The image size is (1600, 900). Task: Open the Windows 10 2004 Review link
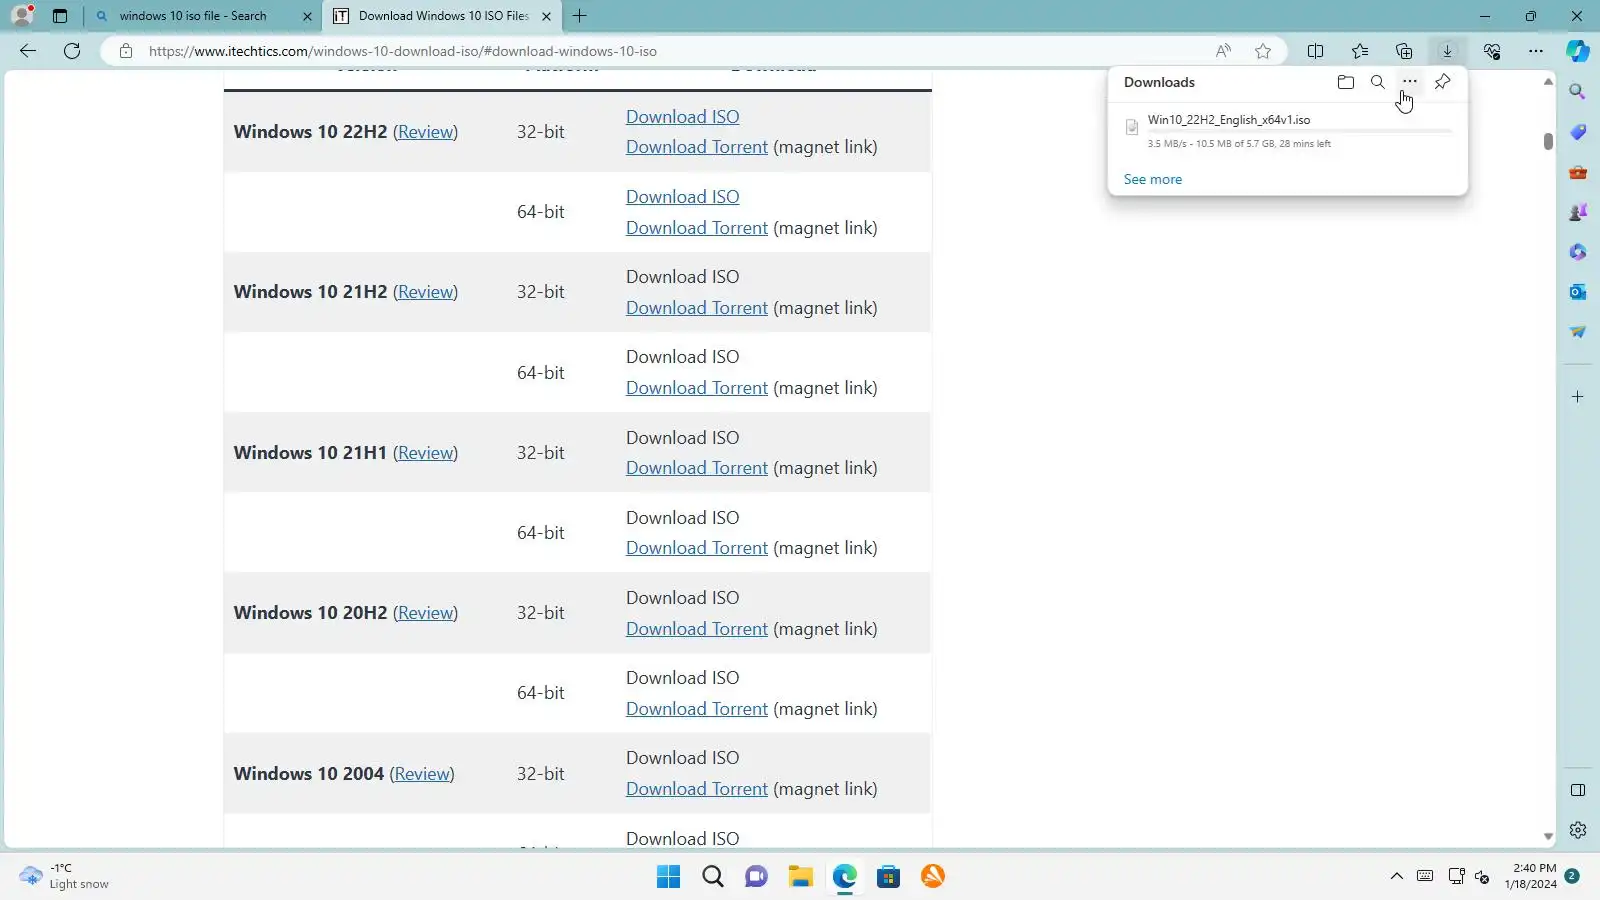click(422, 774)
